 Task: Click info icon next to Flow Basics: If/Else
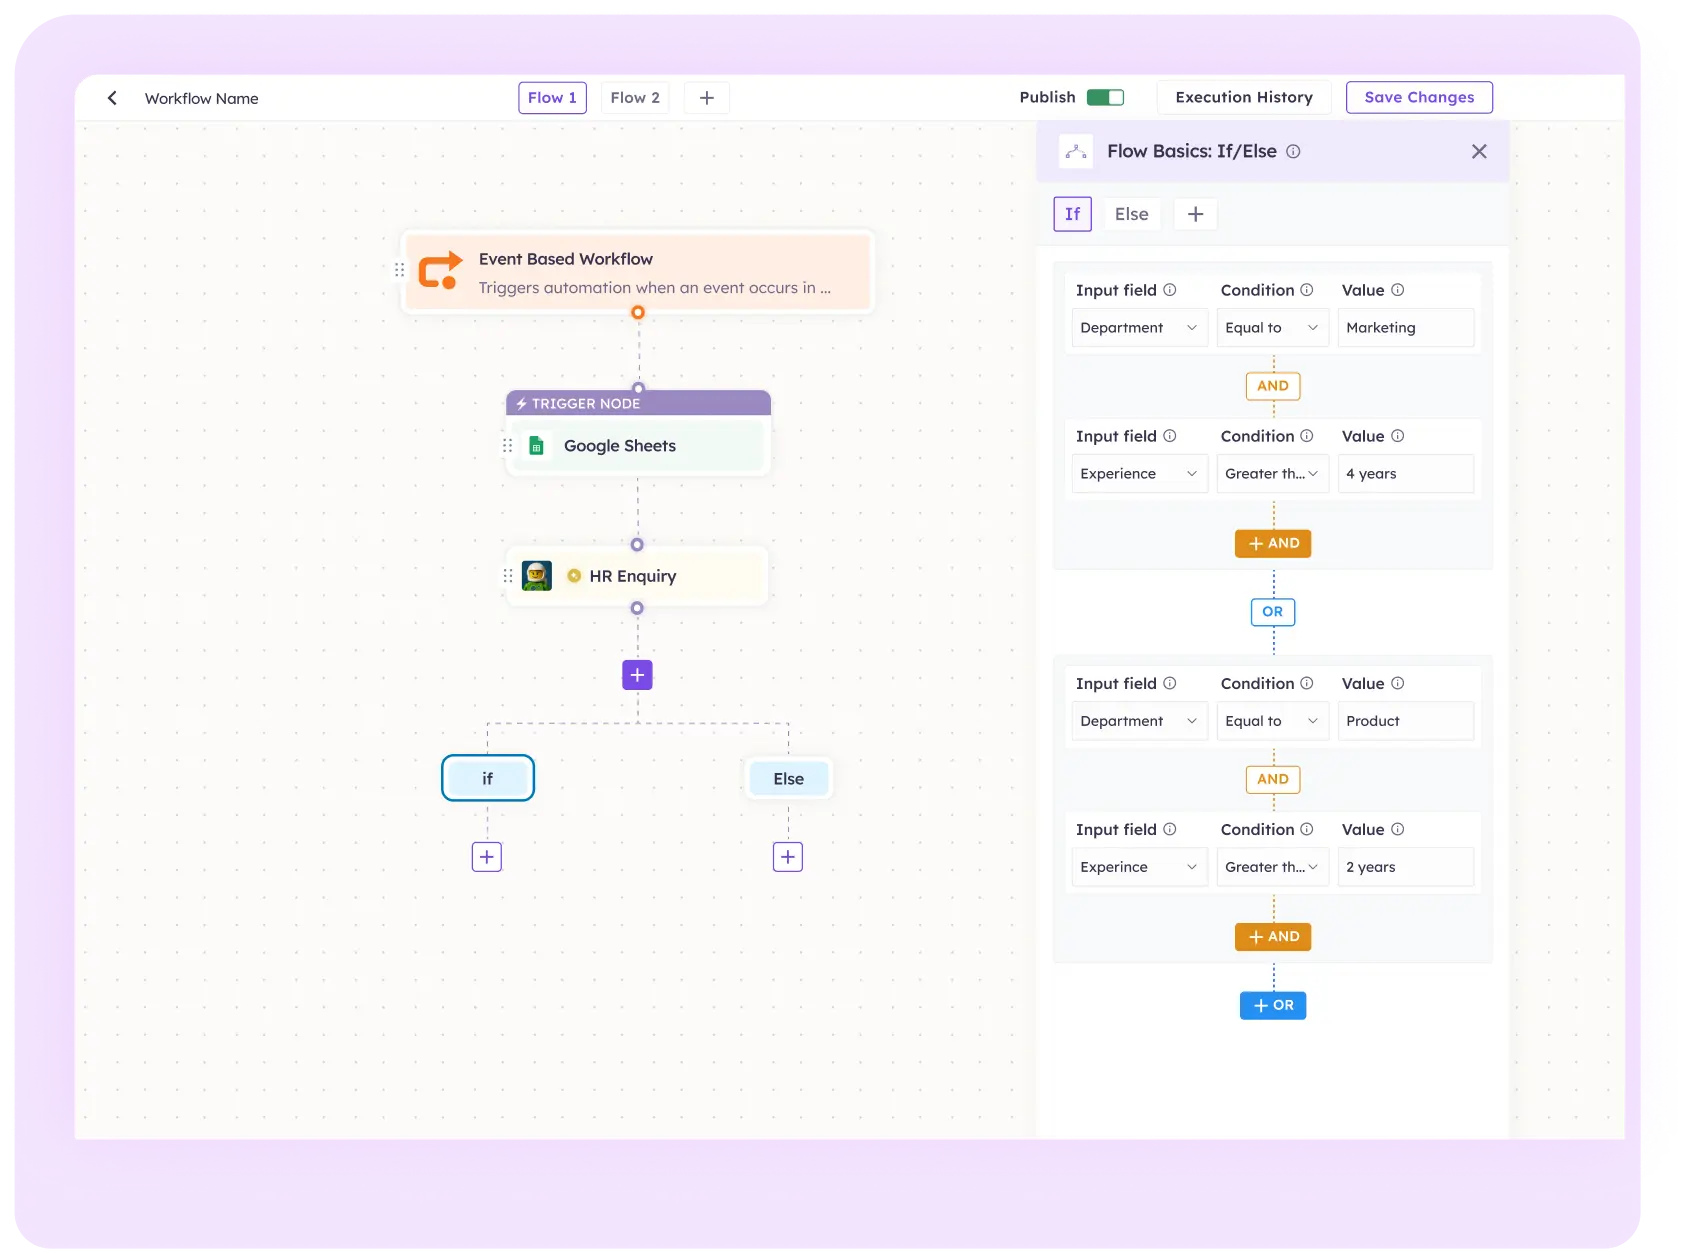1293,152
